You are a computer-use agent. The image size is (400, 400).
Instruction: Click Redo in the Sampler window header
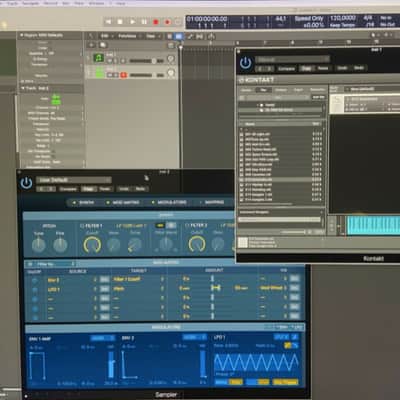click(140, 189)
